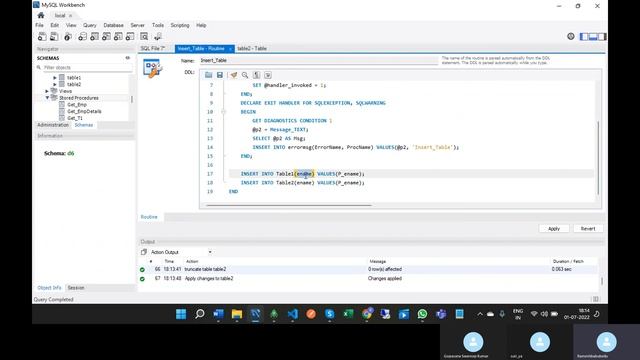The image size is (640, 360).
Task: Open the Database menu
Action: tap(113, 25)
